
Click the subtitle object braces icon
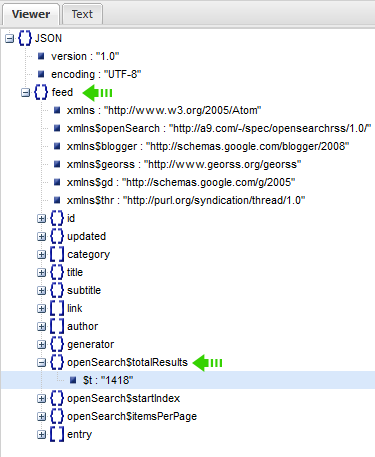pyautogui.click(x=57, y=290)
